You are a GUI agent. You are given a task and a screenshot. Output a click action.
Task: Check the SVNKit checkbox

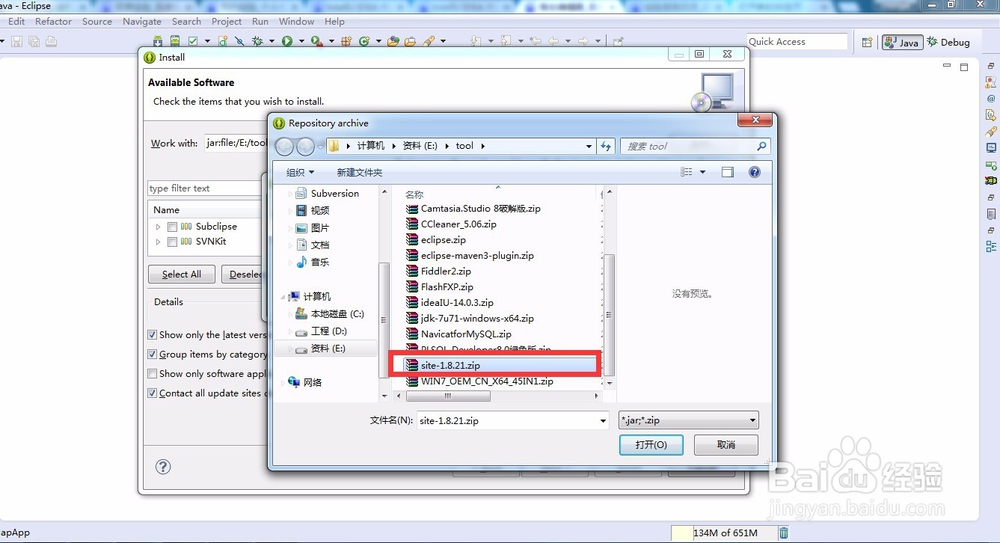click(172, 242)
